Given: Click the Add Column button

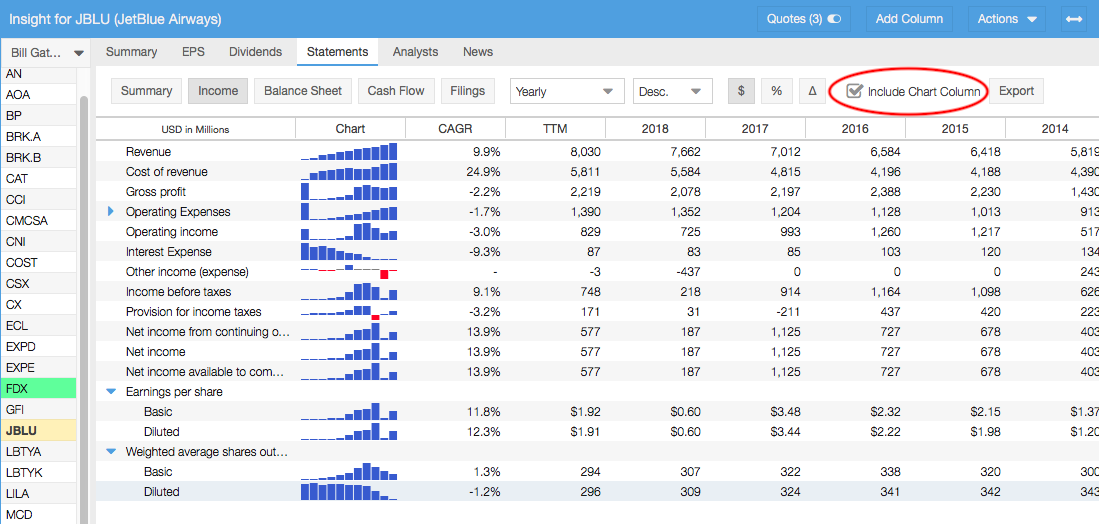Looking at the screenshot, I should pos(909,19).
